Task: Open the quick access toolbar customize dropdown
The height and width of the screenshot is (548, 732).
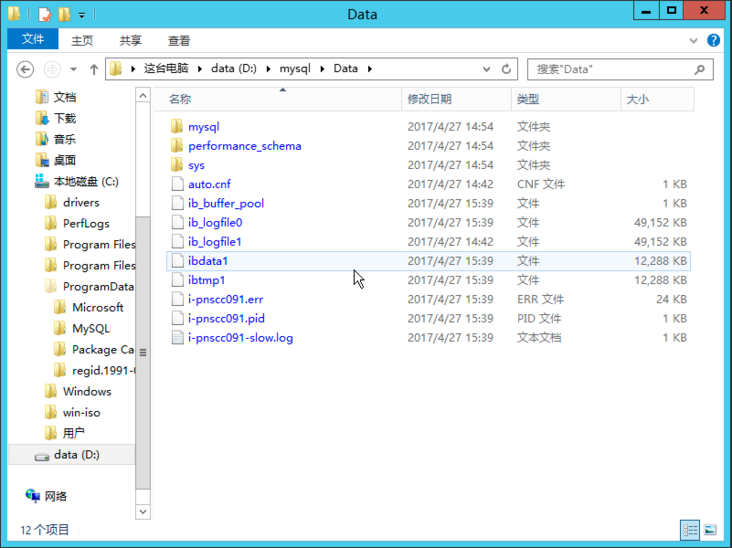Action: (x=82, y=15)
